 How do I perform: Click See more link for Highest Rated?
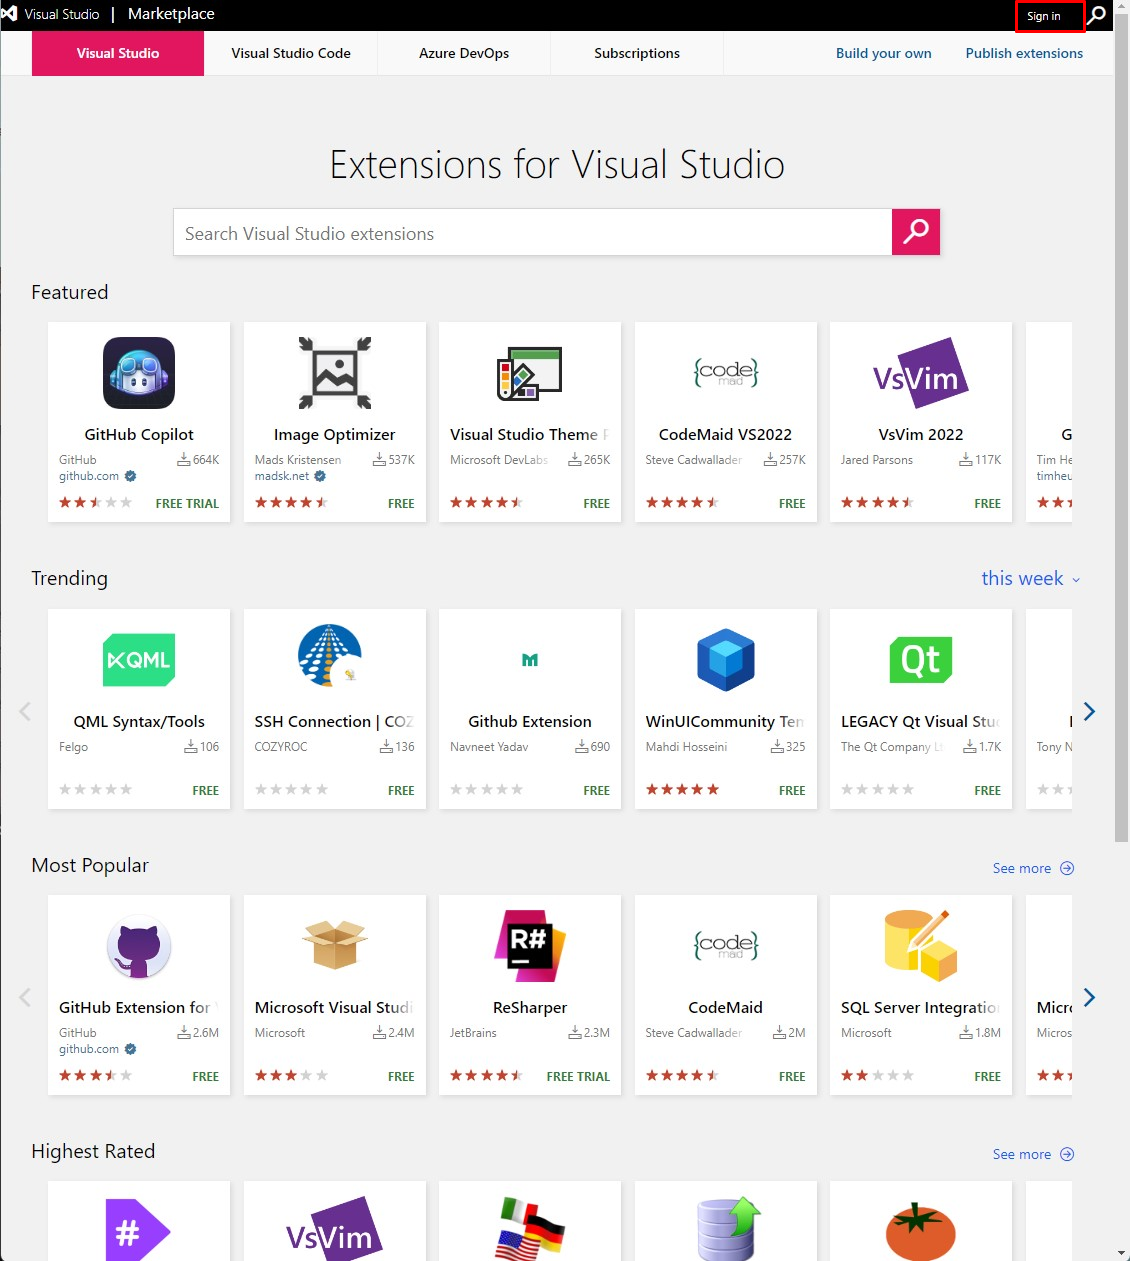1022,1154
